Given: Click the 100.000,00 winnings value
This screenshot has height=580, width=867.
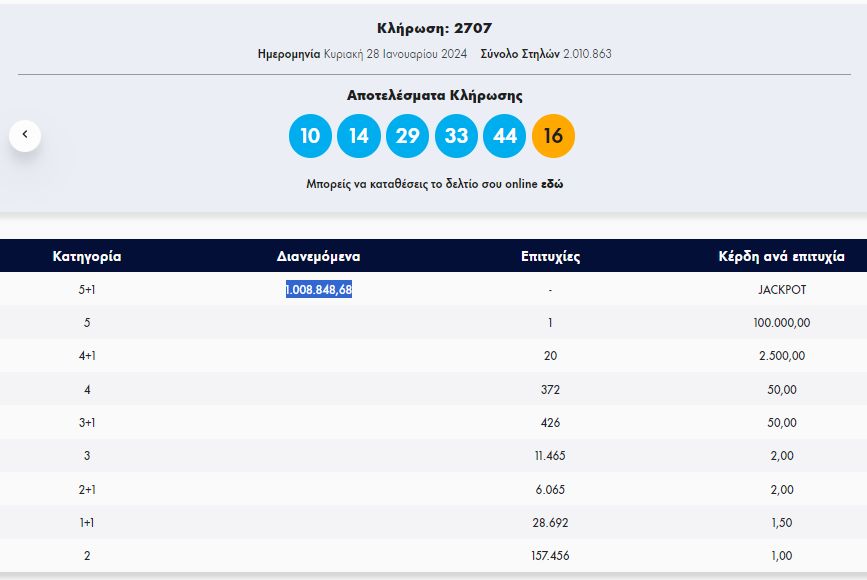Looking at the screenshot, I should click(x=781, y=323).
